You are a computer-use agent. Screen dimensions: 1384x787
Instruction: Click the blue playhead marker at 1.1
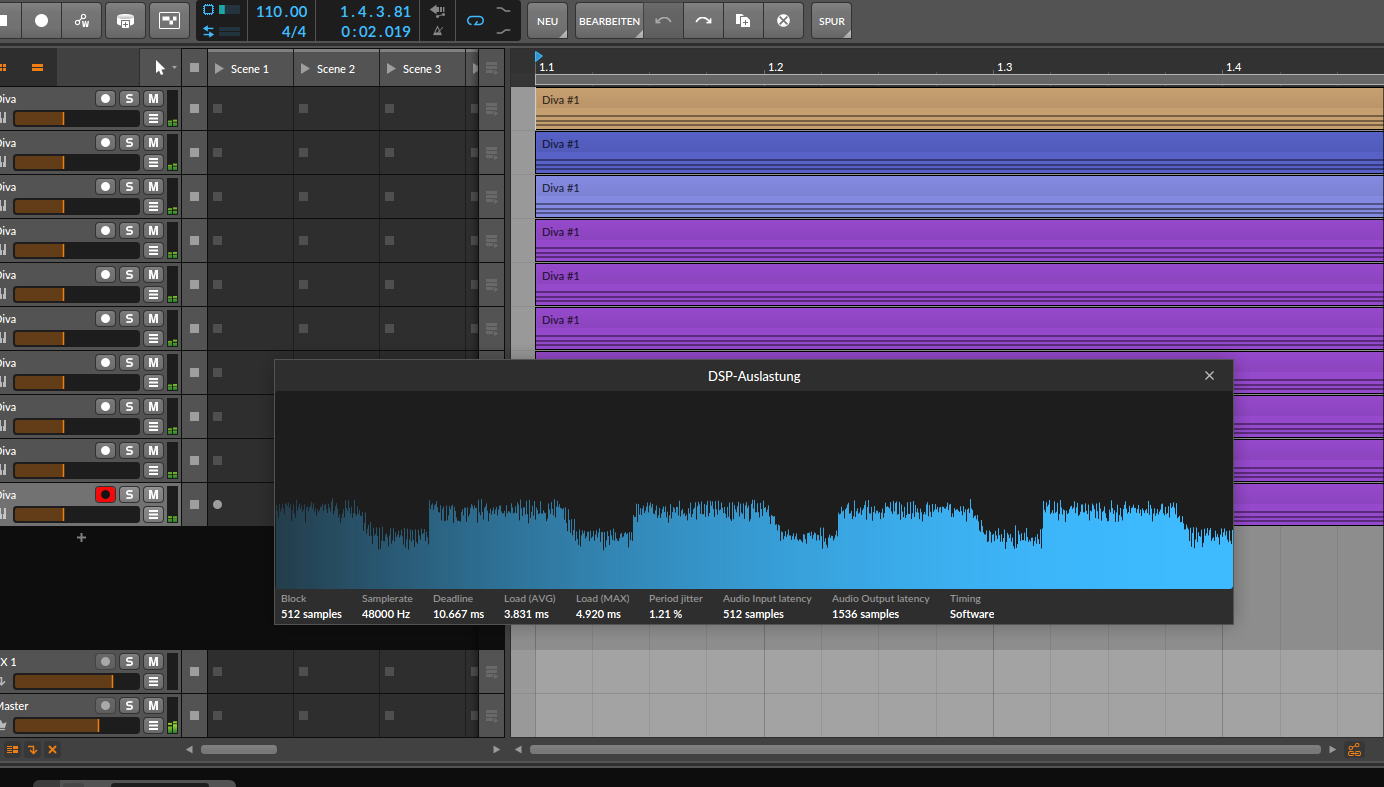coord(539,57)
